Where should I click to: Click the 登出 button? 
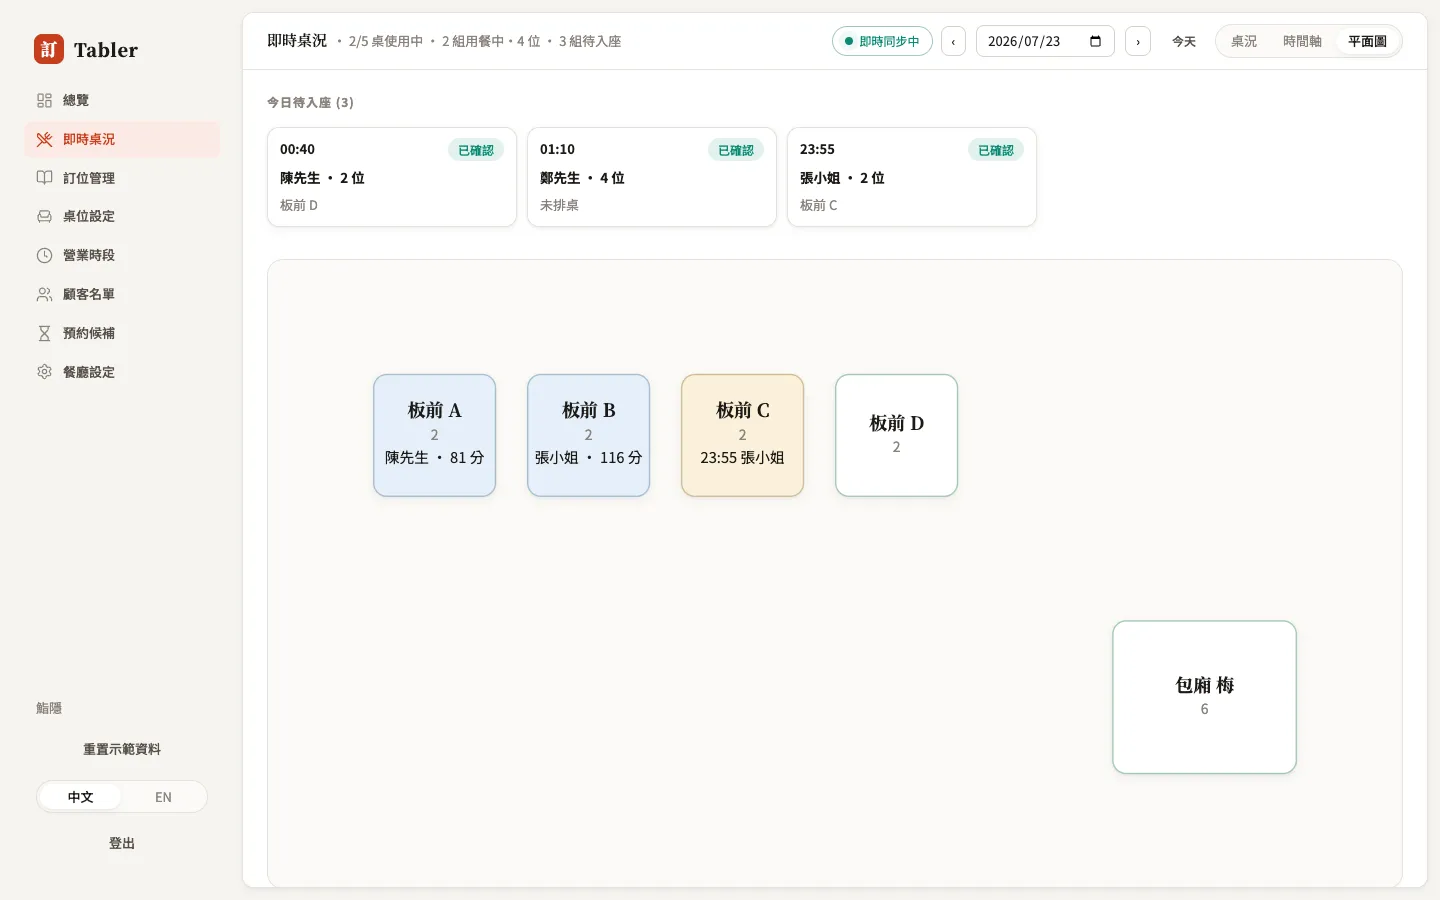tap(122, 843)
